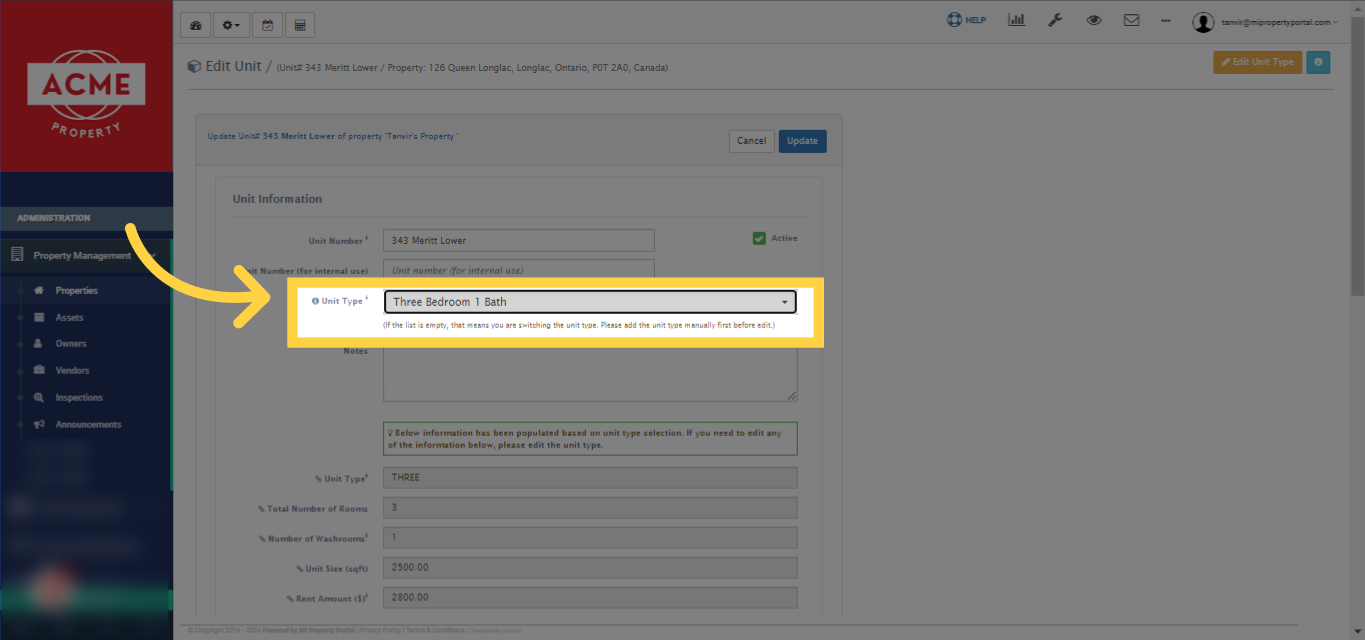This screenshot has height=640, width=1365.
Task: Toggle the Active checkbox for the unit
Action: [x=758, y=238]
